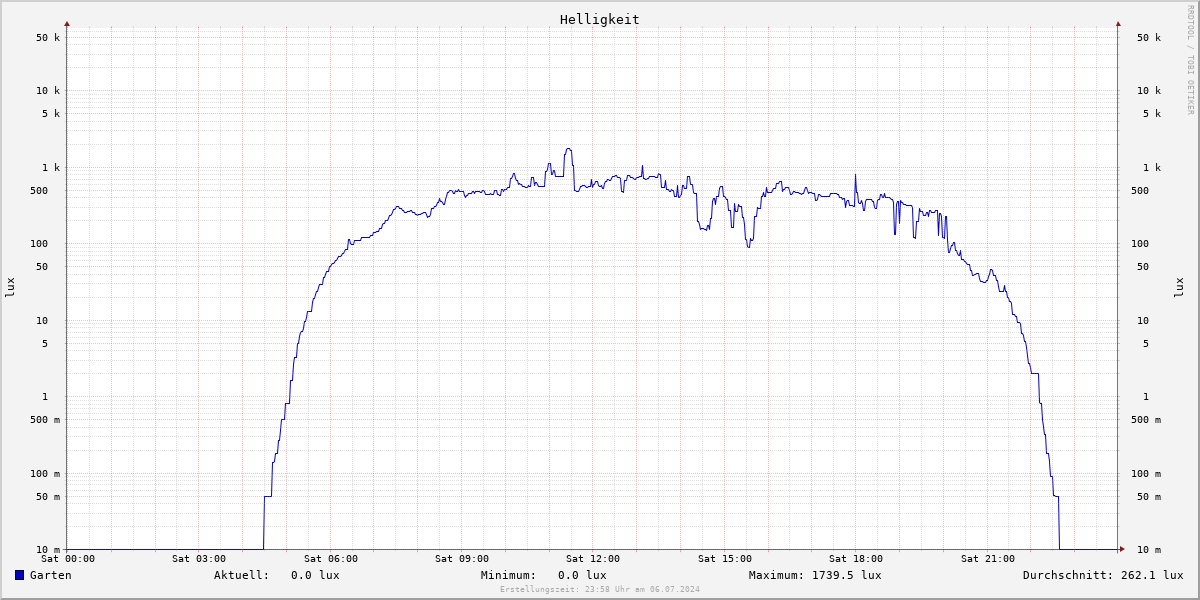Click the Sat 15:00 time axis label
Screen dimensions: 1200x600
click(x=725, y=559)
